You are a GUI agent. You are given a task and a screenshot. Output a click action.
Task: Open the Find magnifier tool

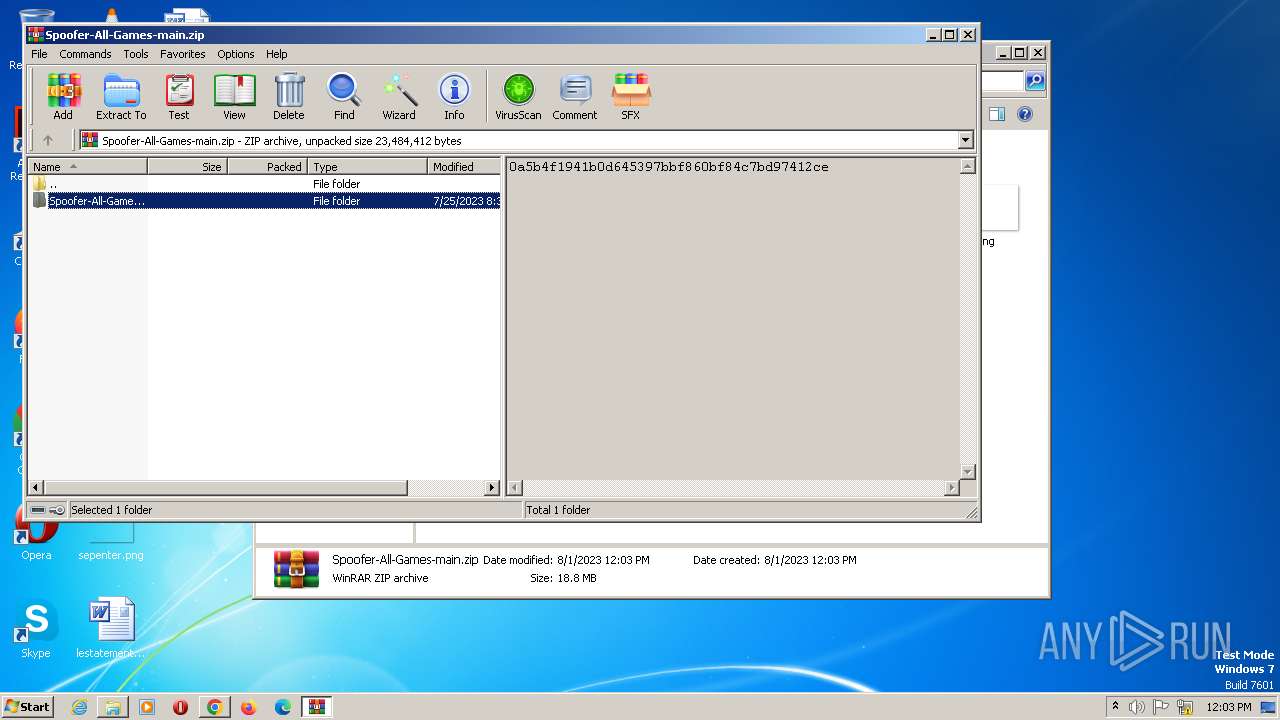344,97
